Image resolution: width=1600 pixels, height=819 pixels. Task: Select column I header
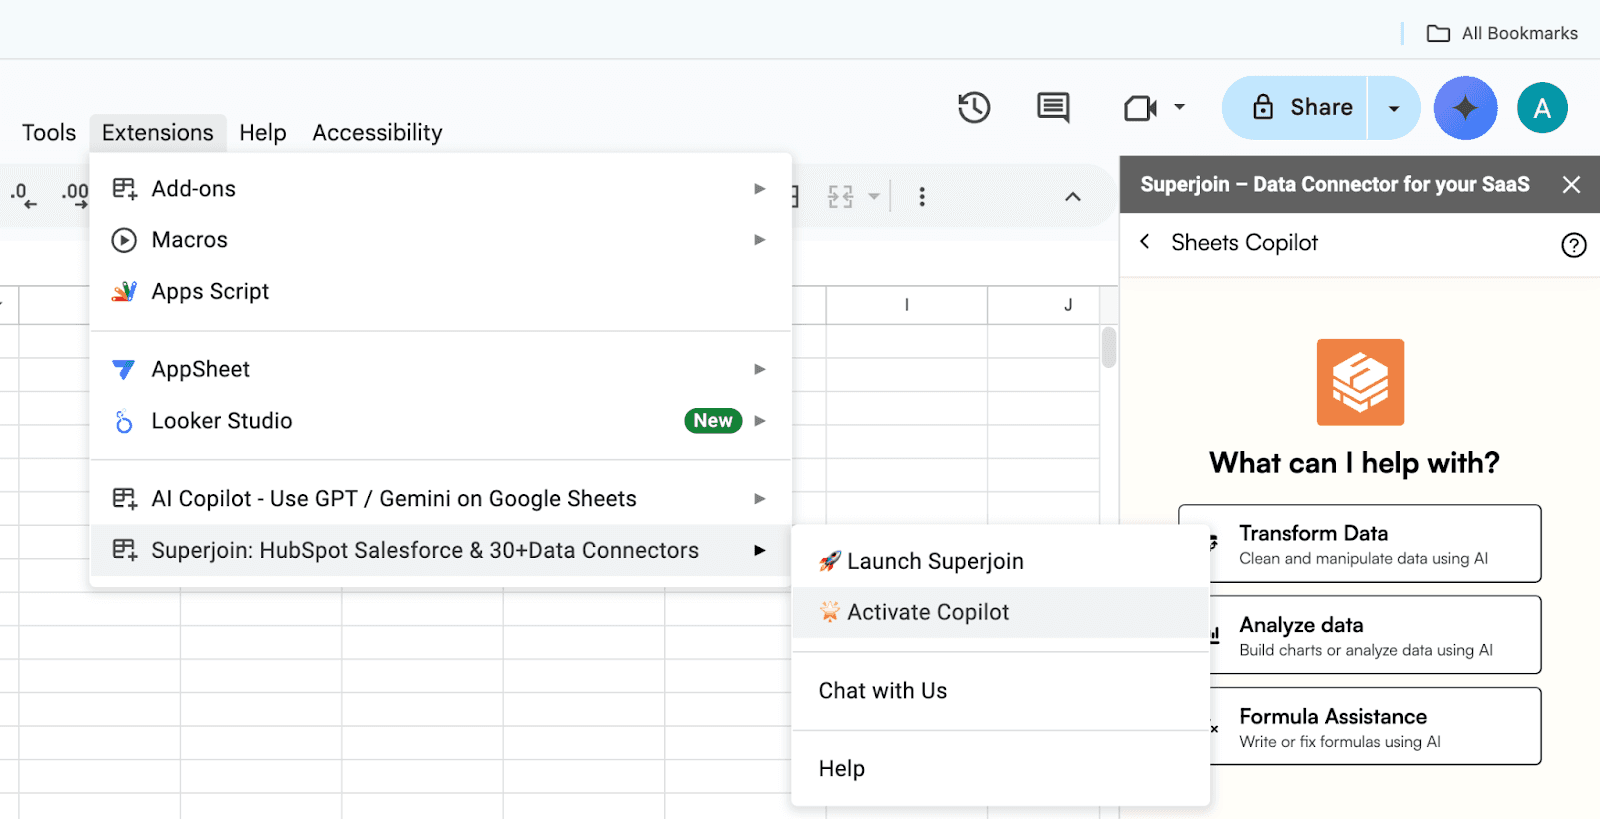pyautogui.click(x=907, y=305)
